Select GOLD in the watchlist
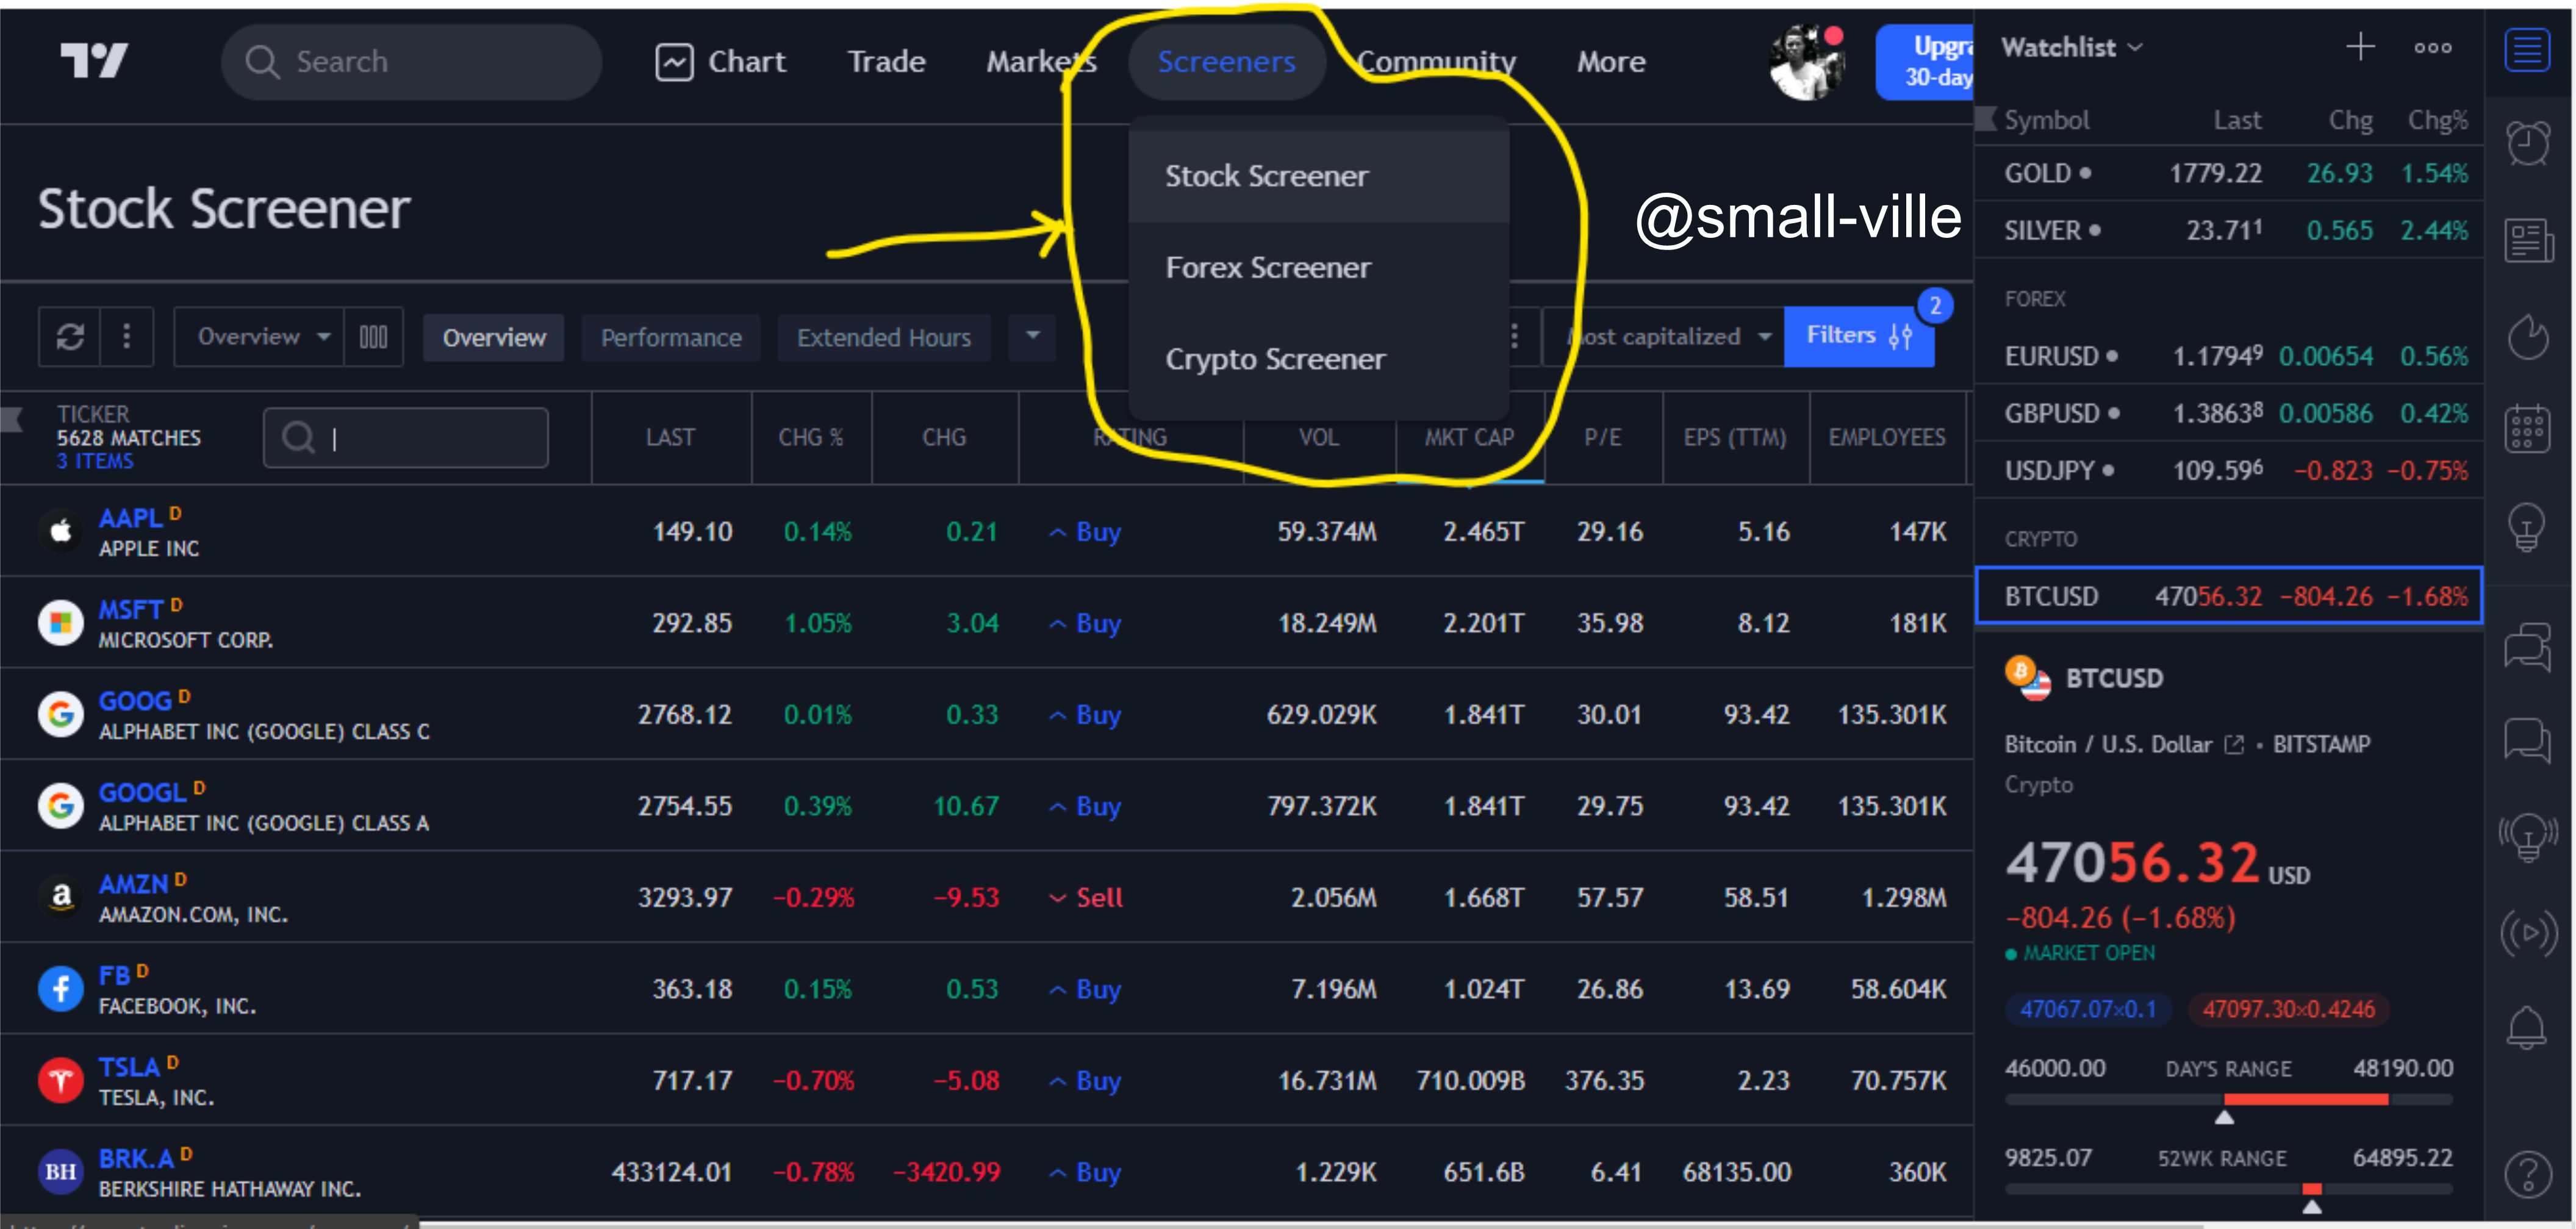Screen dimensions: 2576x1229 click(x=2229, y=173)
